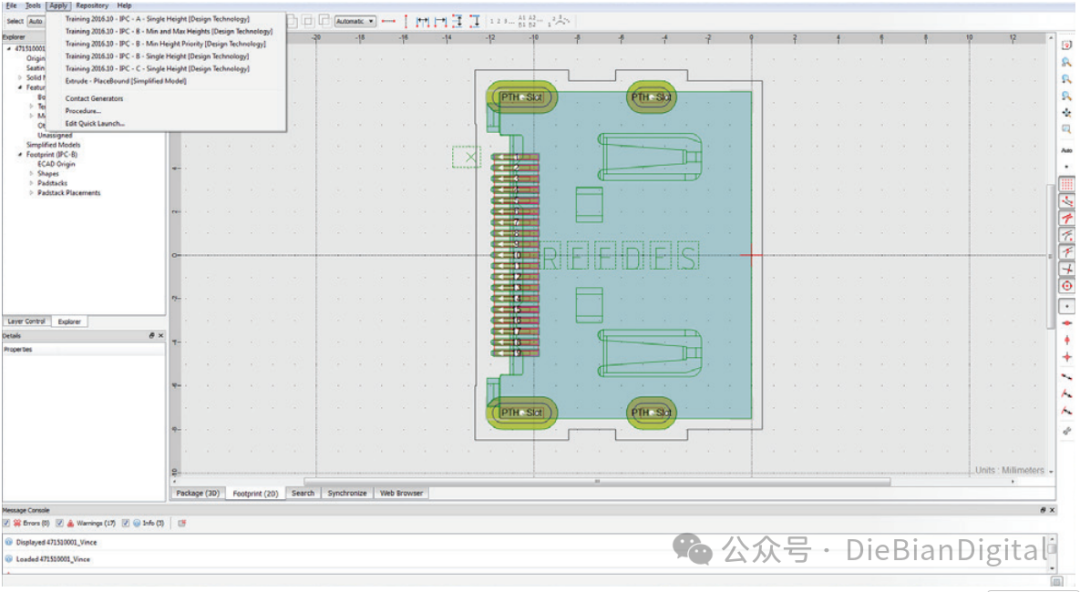Image resolution: width=1080 pixels, height=592 pixels.
Task: Toggle the red grid snap icon
Action: (1066, 184)
